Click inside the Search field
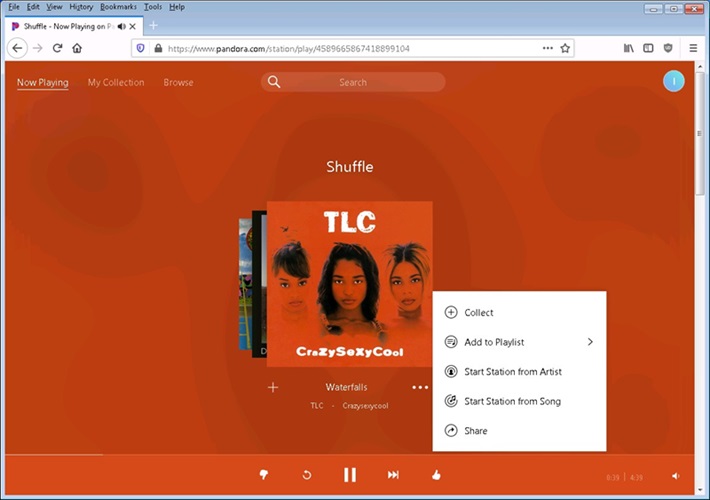 [x=353, y=82]
